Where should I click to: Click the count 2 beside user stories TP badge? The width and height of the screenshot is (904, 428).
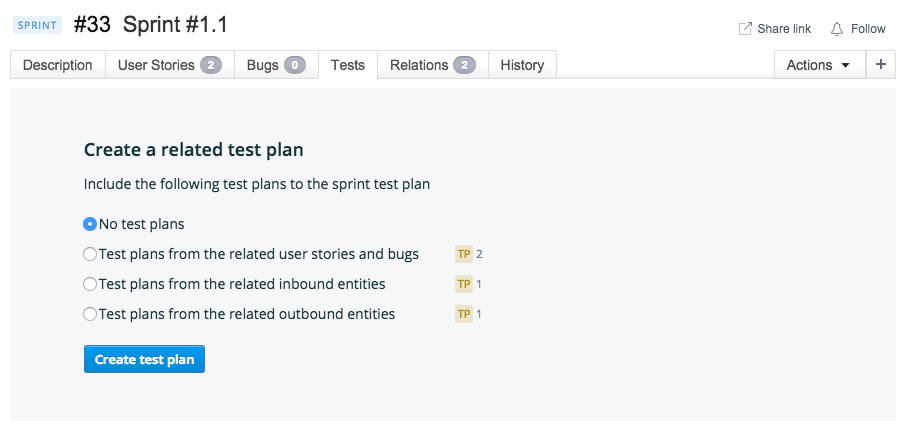coord(479,254)
